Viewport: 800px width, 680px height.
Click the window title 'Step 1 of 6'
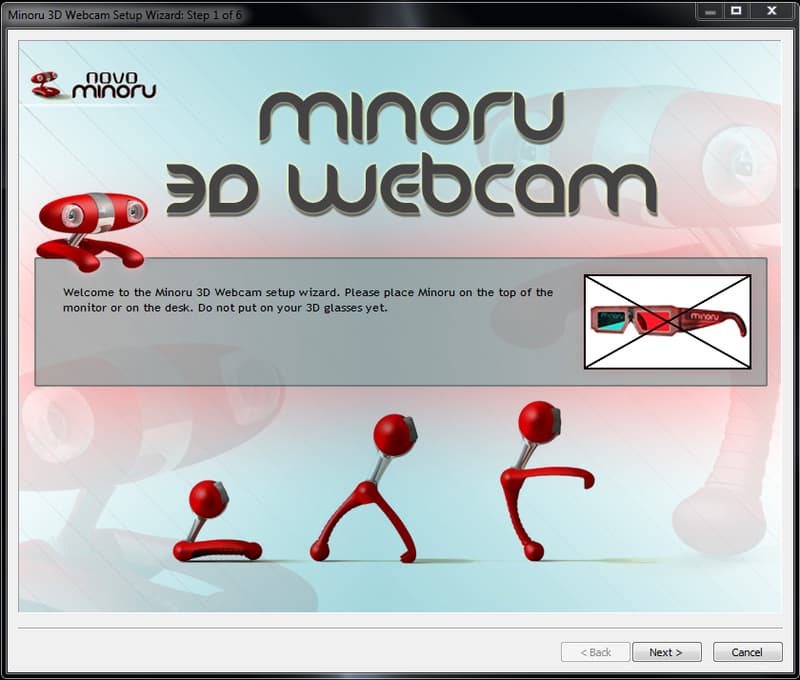tap(214, 15)
